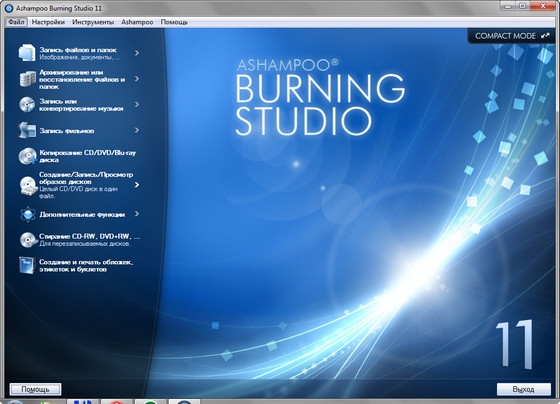Open the Инструменты menu
560x404 pixels.
[x=93, y=22]
